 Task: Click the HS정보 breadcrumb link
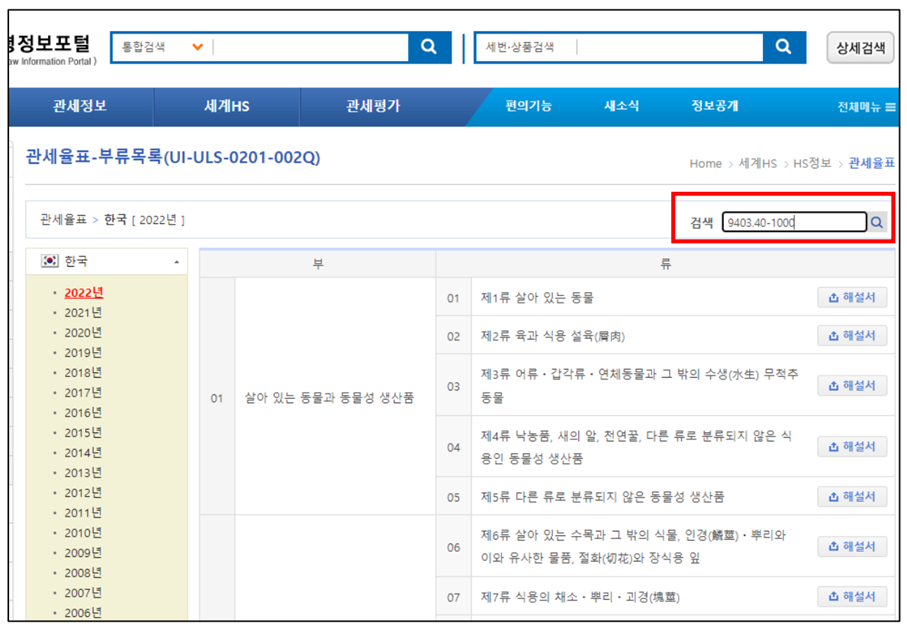812,164
